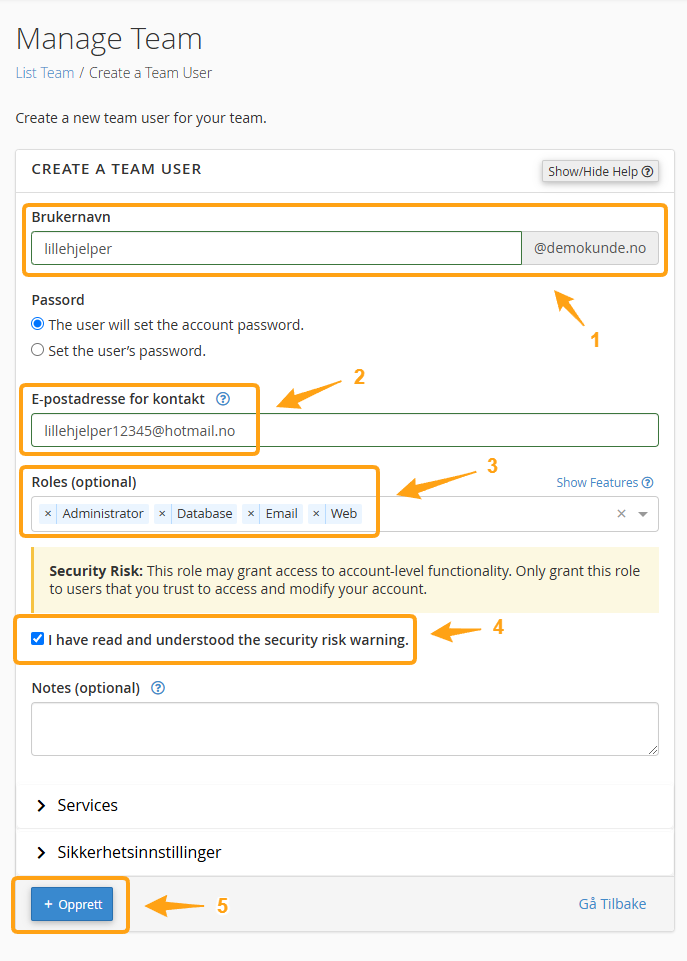Remove the Web role tag

coord(316,514)
